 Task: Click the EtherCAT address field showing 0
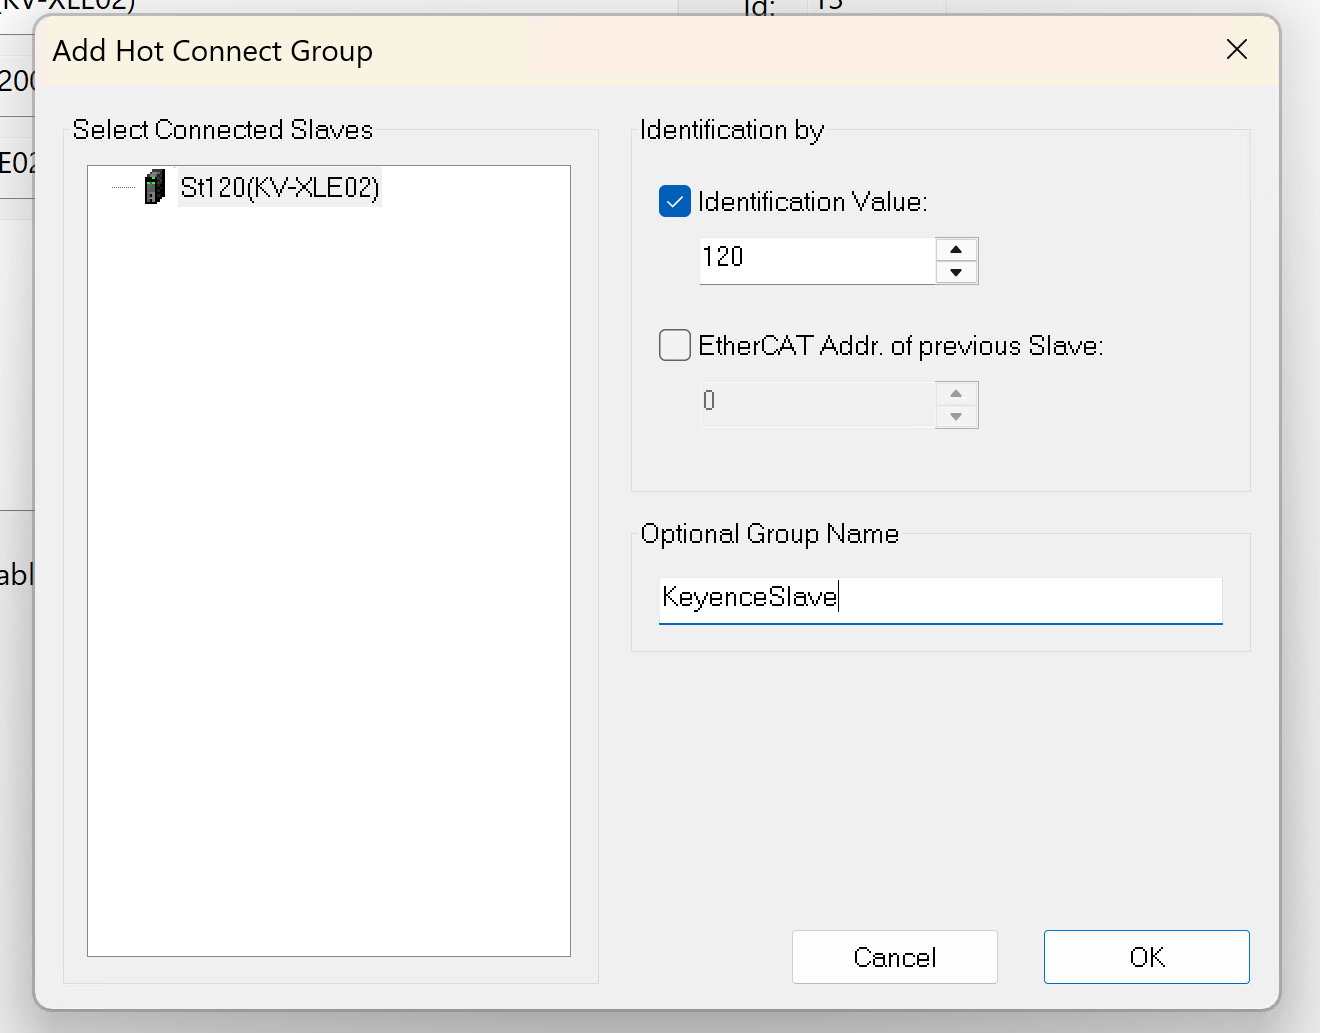coord(815,402)
